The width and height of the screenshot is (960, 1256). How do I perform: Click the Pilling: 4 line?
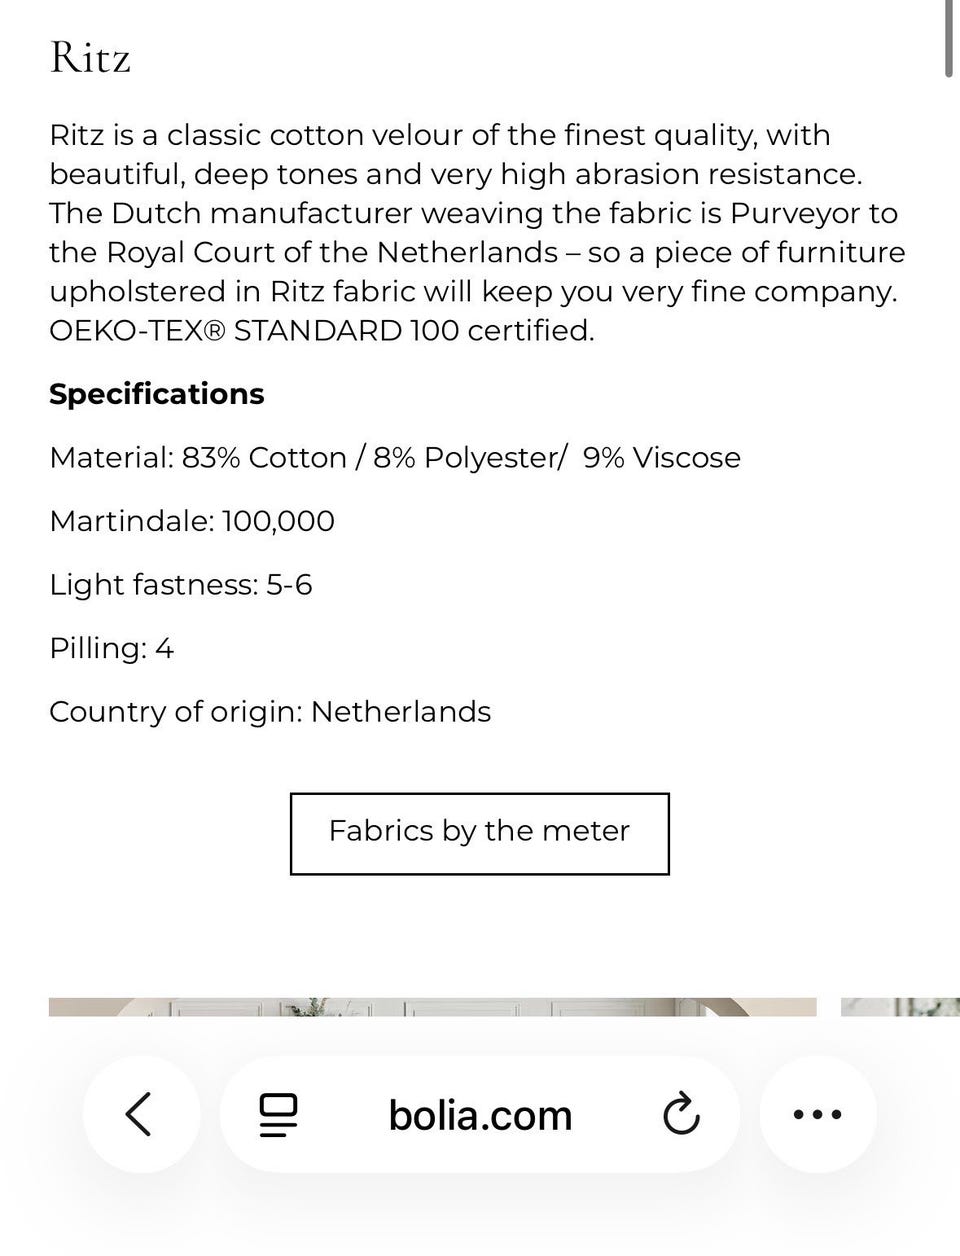point(111,648)
